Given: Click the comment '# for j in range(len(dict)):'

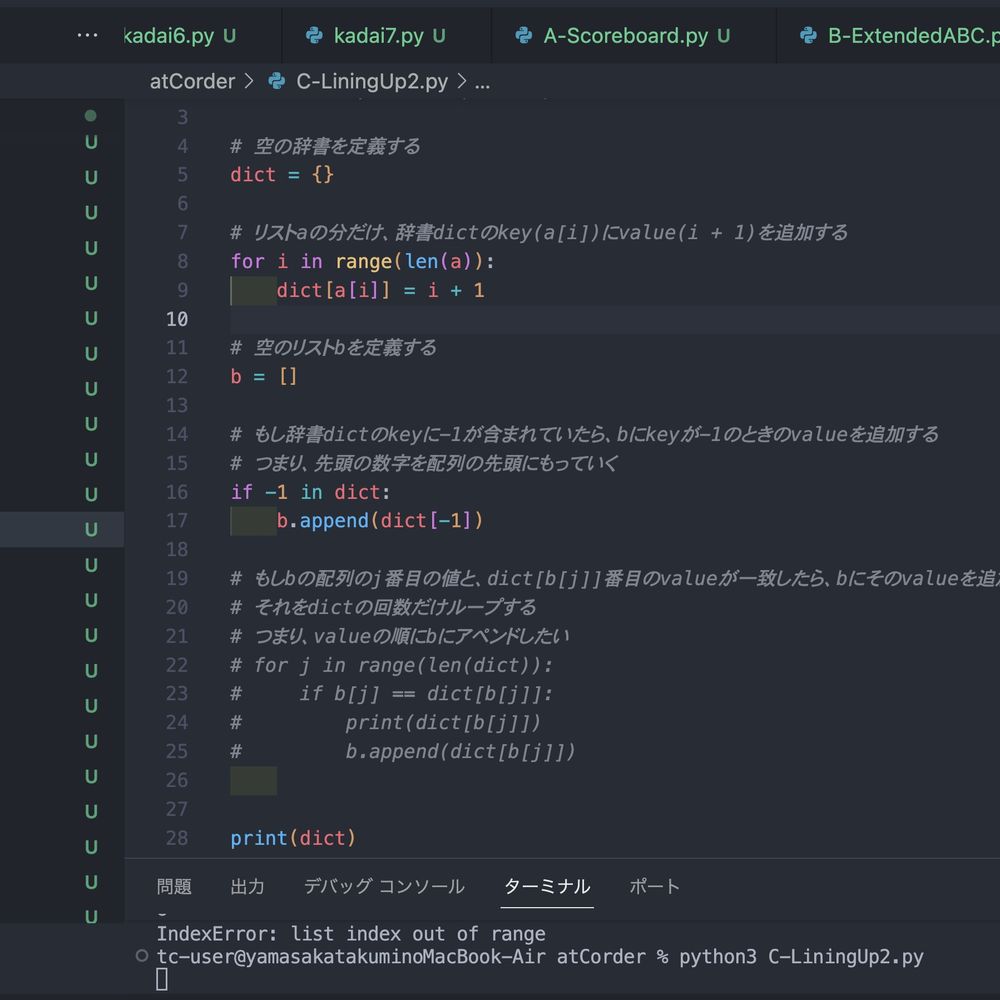Looking at the screenshot, I should [x=392, y=665].
